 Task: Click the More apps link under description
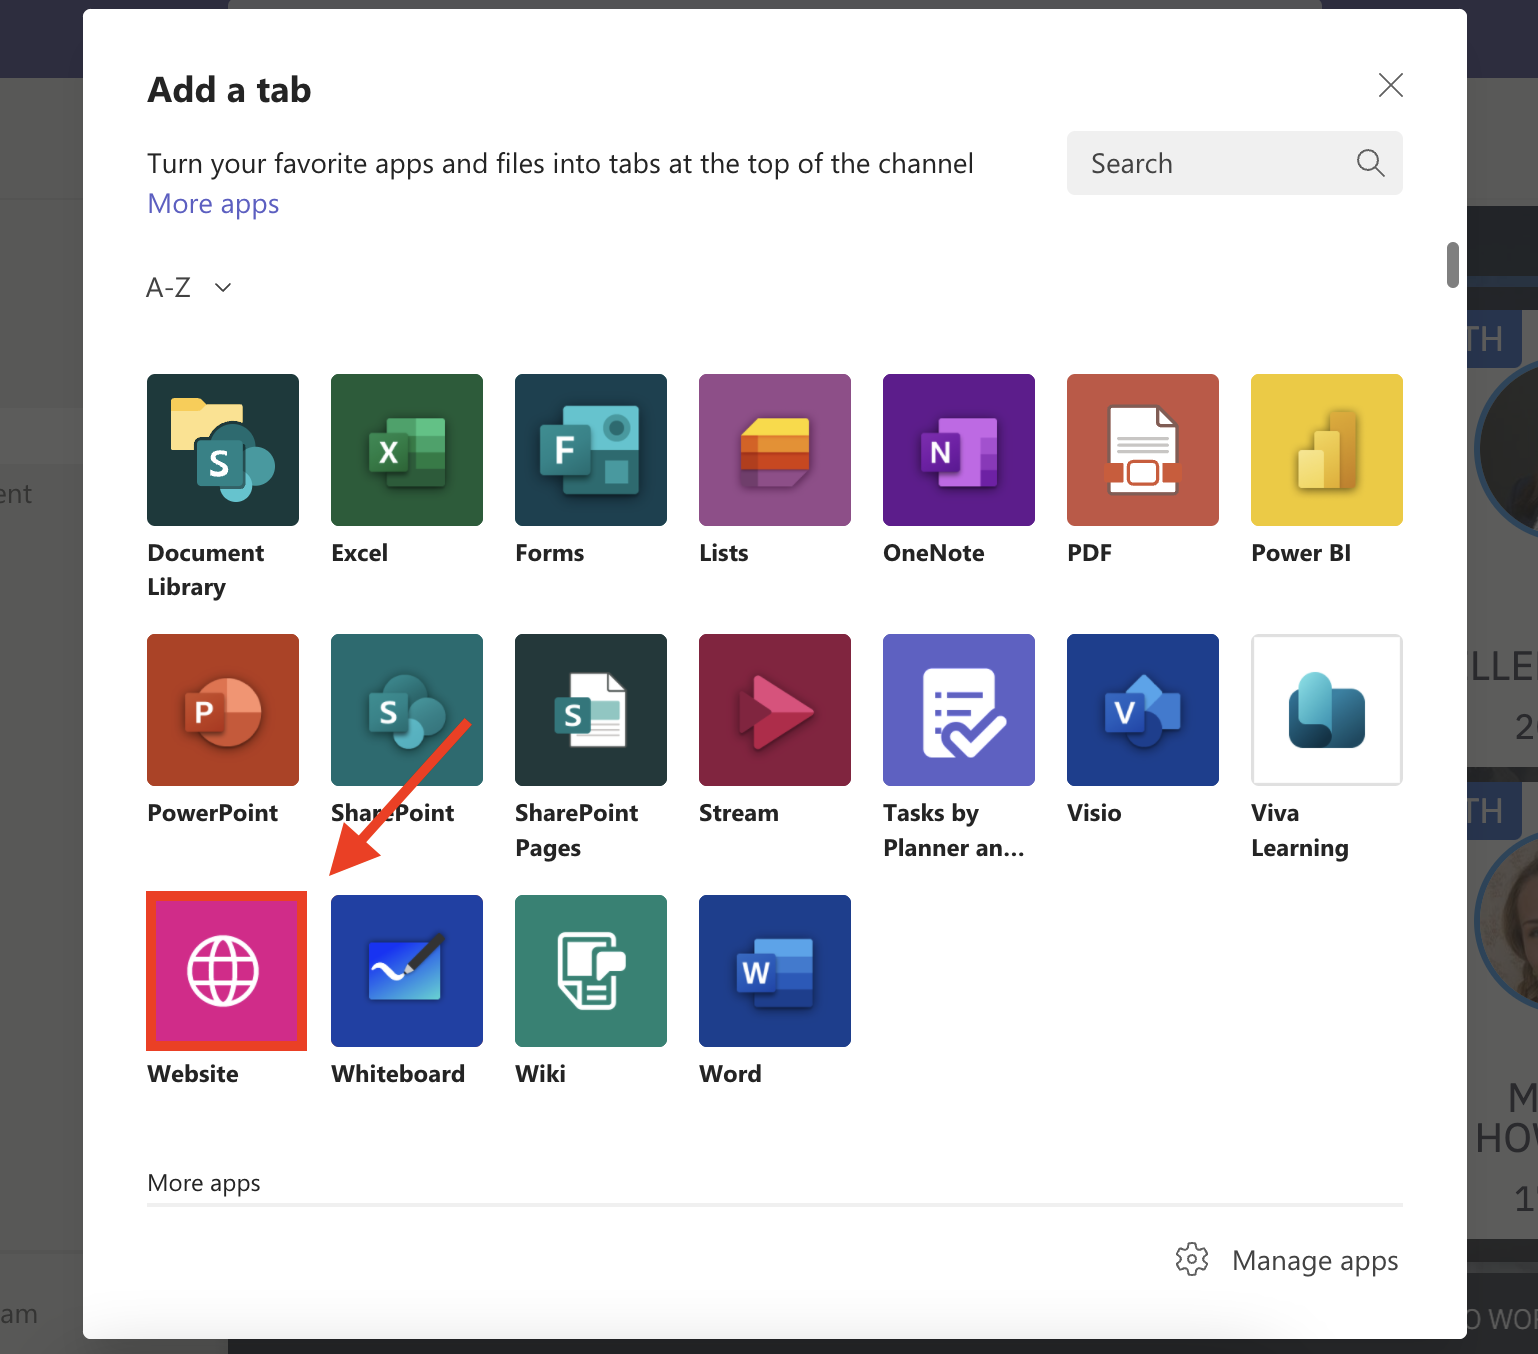tap(213, 204)
